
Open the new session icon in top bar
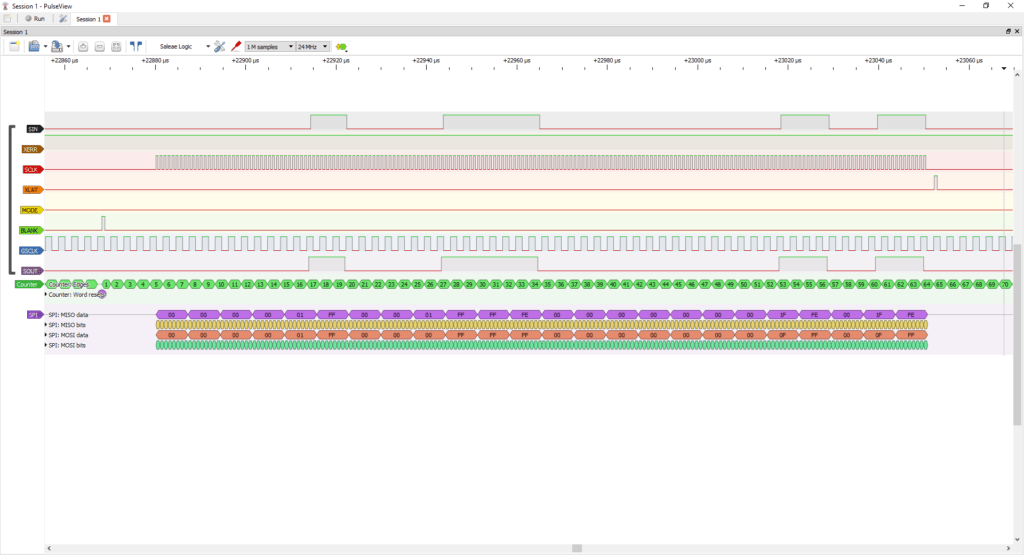[9, 19]
